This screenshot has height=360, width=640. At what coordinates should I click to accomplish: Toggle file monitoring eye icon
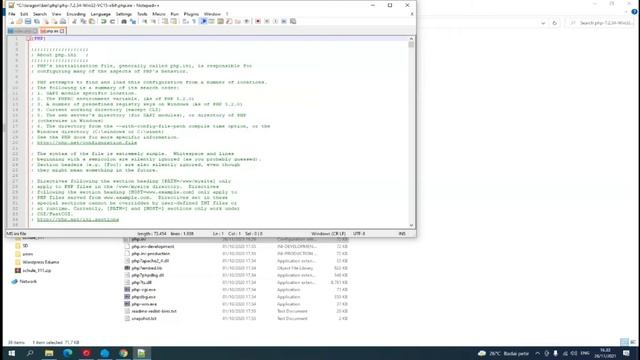tap(247, 21)
